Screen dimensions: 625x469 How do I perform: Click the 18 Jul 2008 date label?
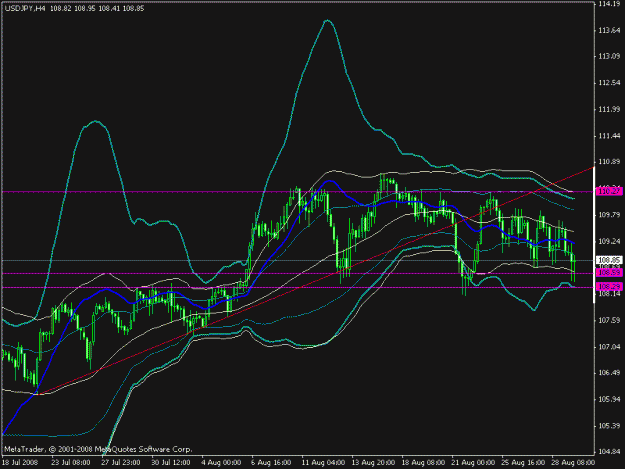tap(20, 463)
